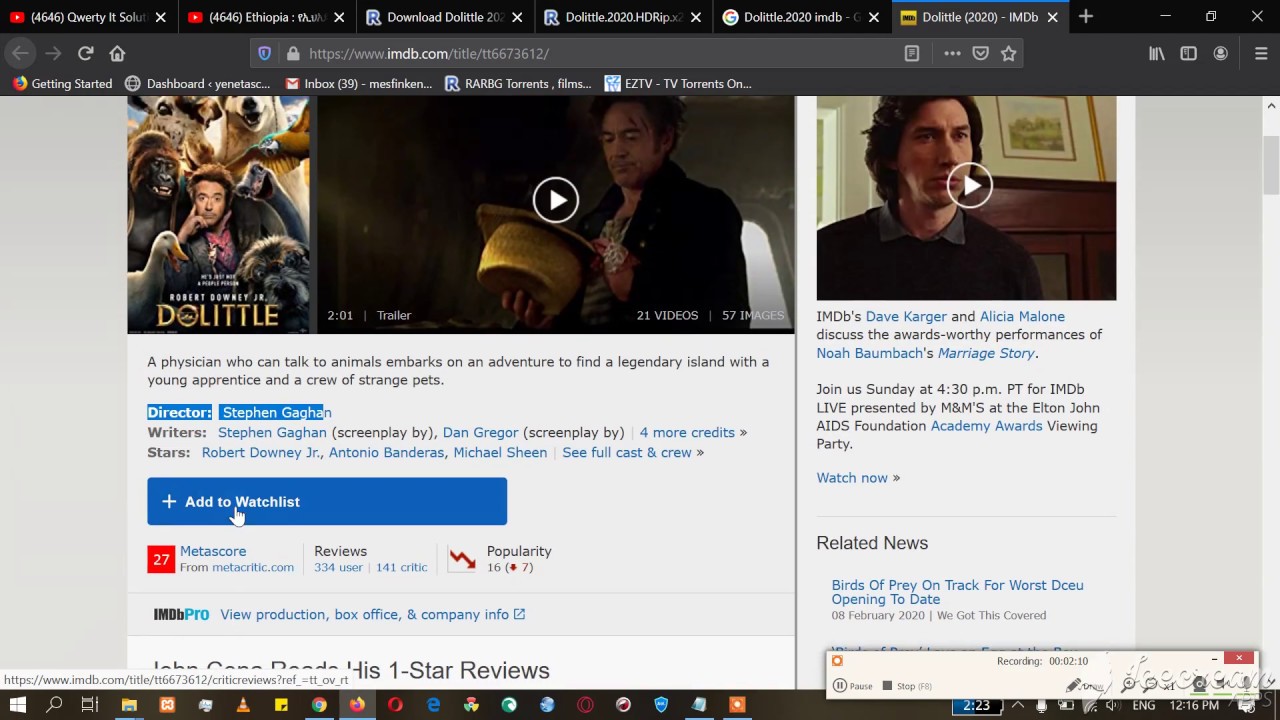Open Inbox (39) mail bookmark
The image size is (1280, 720).
[x=358, y=84]
